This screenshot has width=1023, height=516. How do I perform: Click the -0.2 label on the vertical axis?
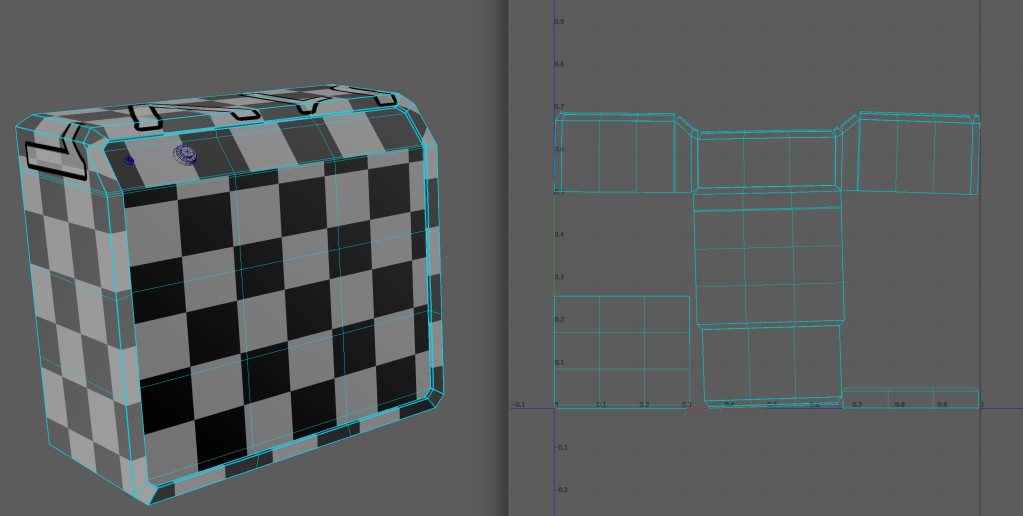pyautogui.click(x=560, y=490)
